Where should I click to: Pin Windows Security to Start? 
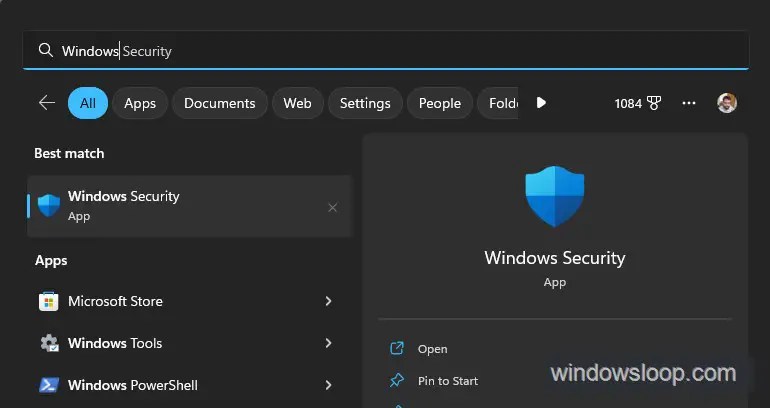[x=447, y=381]
